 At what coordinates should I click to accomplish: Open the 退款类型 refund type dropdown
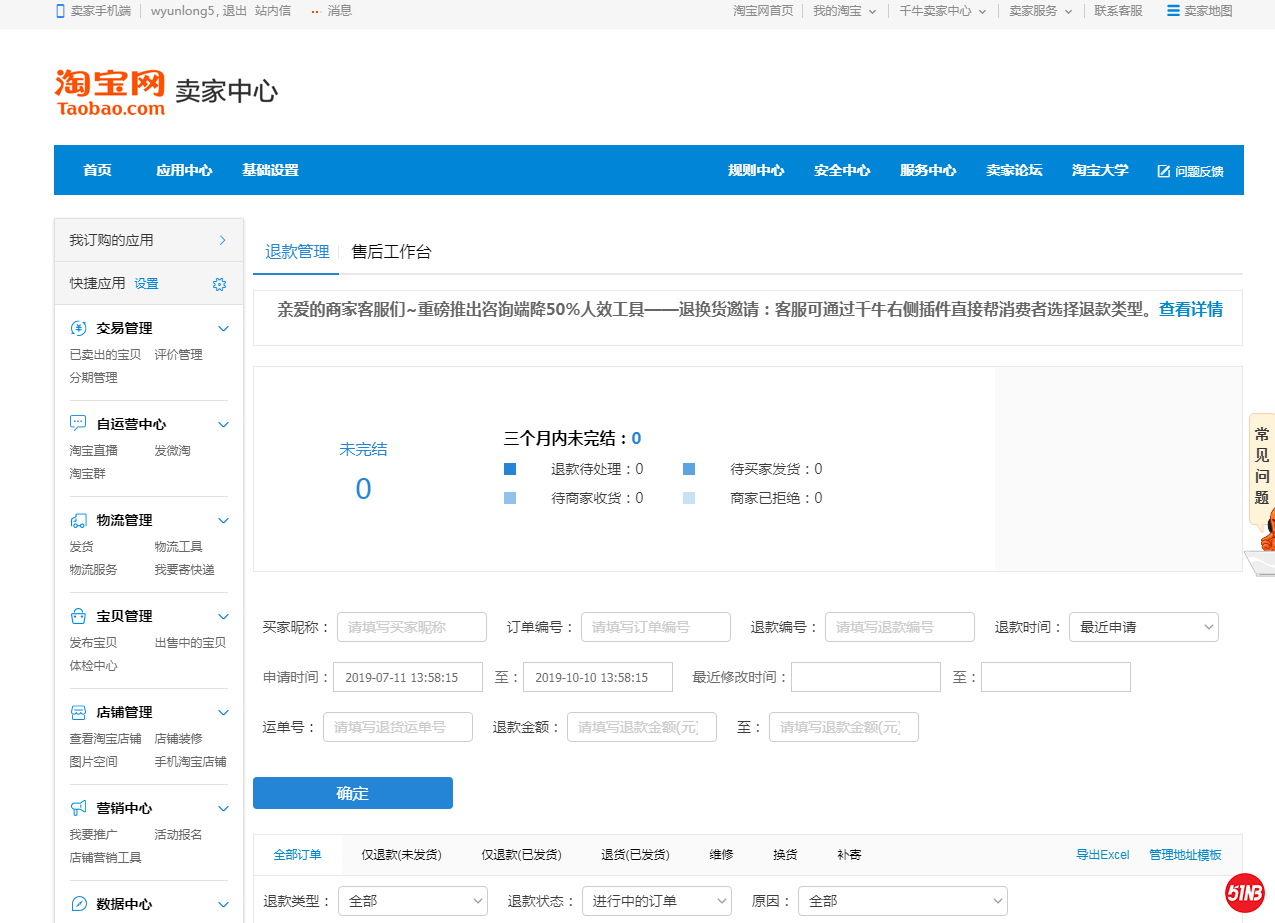tap(412, 900)
